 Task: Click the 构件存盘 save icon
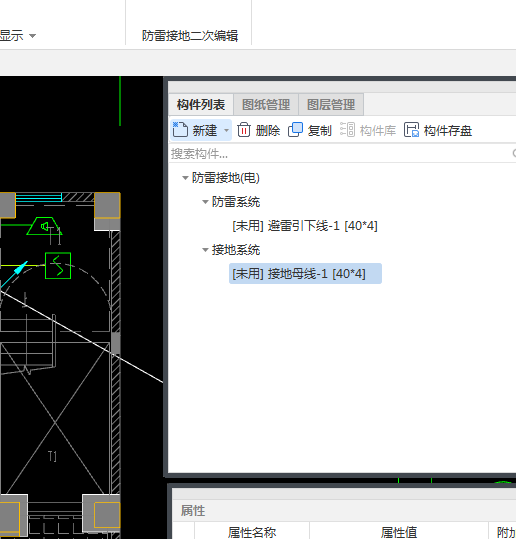[411, 130]
